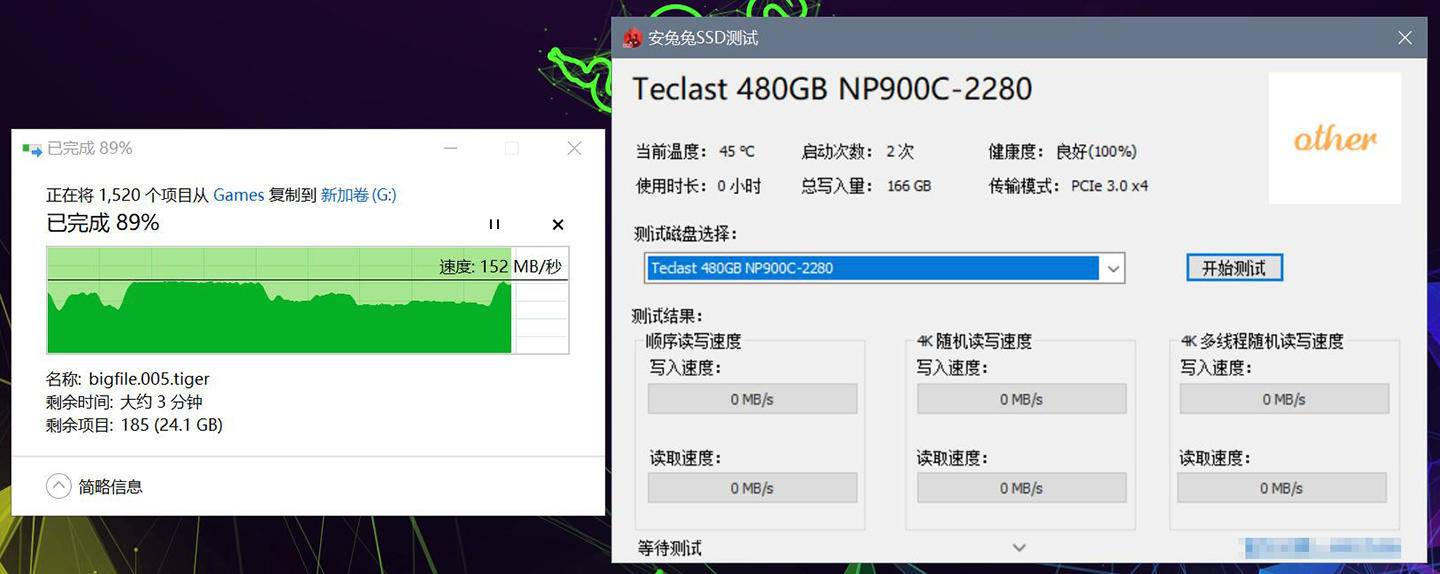Click the 当前温度 45 ℃ value
The image size is (1440, 574).
click(x=737, y=152)
